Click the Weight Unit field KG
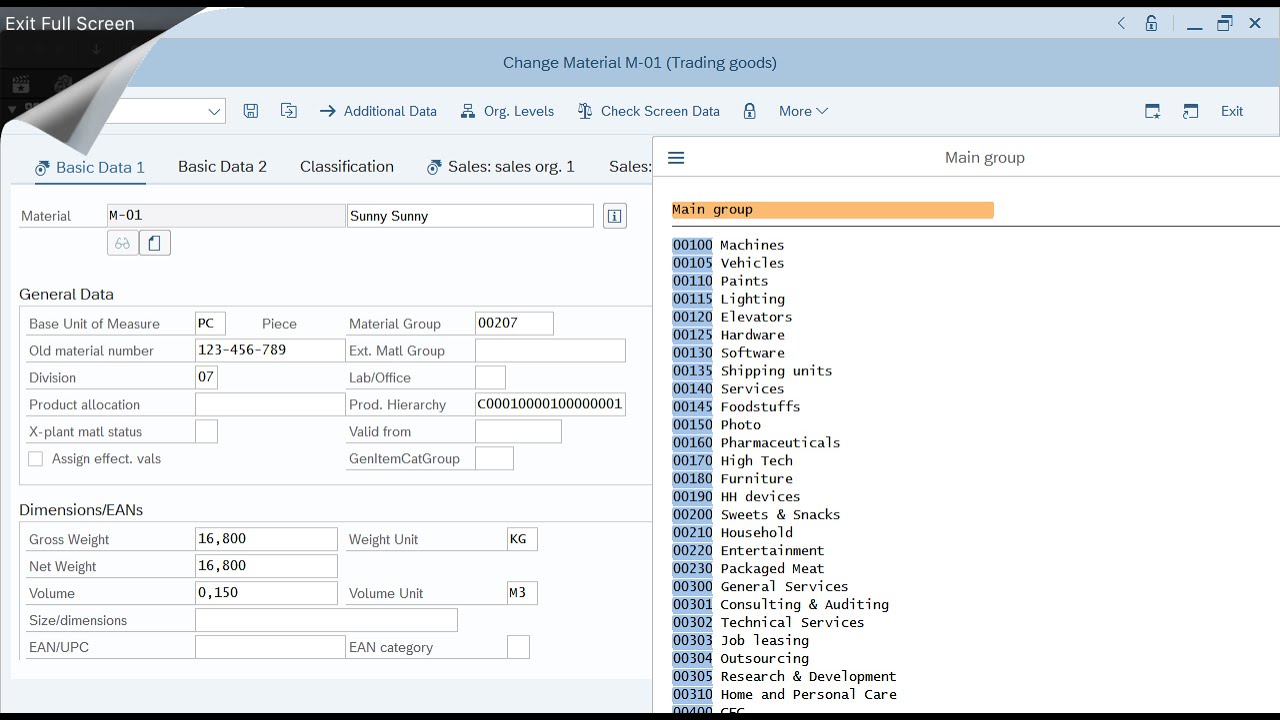The image size is (1280, 720). pyautogui.click(x=522, y=539)
